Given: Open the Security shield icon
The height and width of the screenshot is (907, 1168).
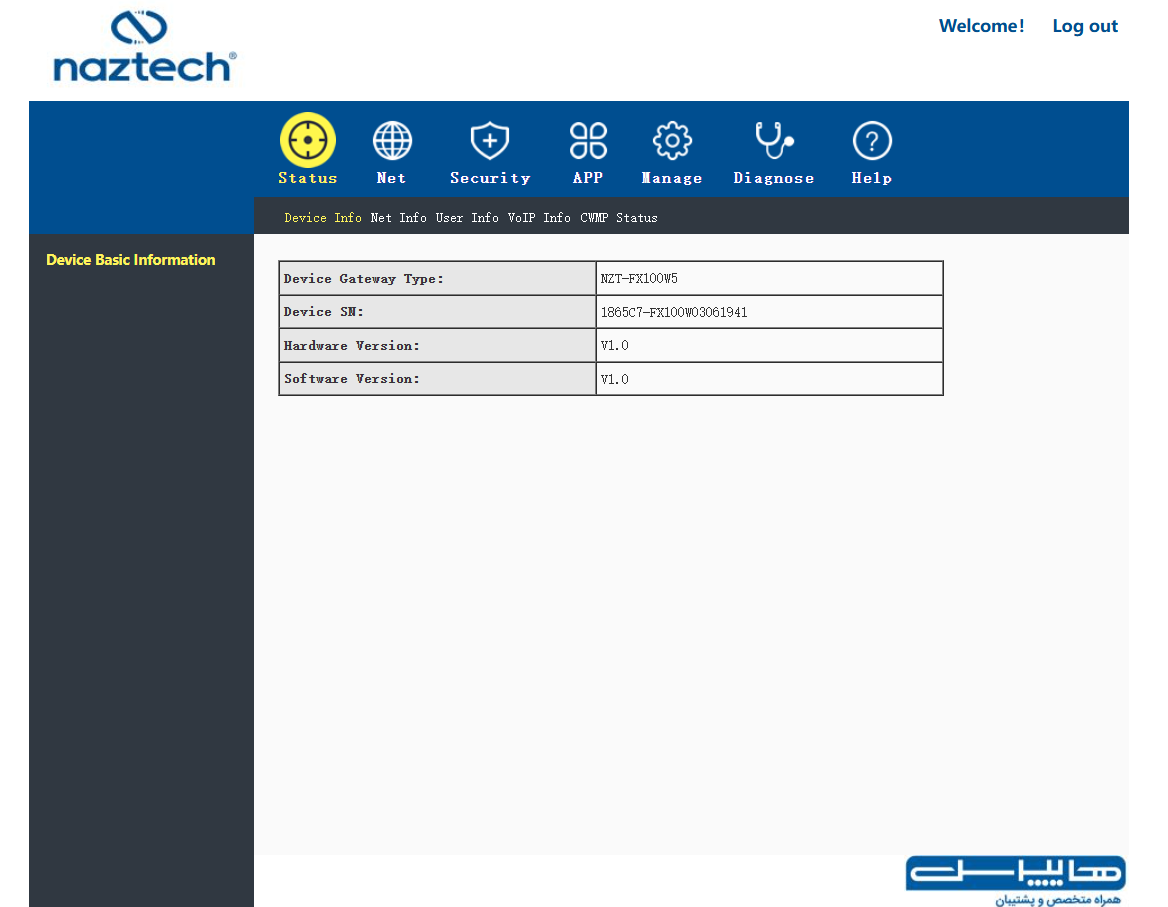Looking at the screenshot, I should point(489,141).
